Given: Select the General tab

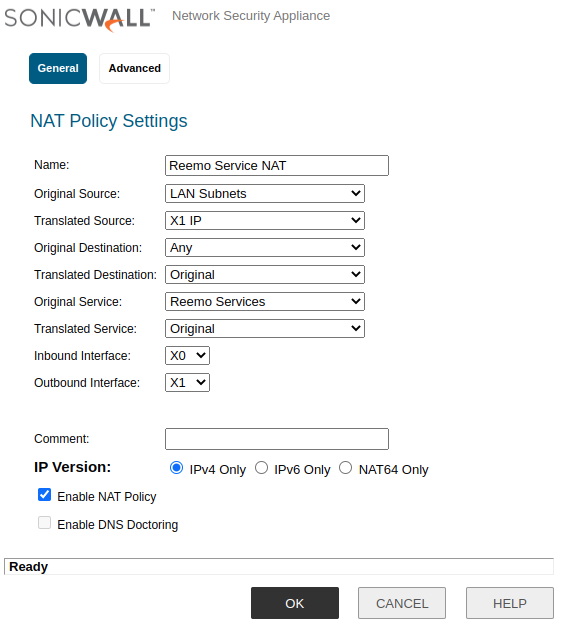Looking at the screenshot, I should pyautogui.click(x=58, y=68).
